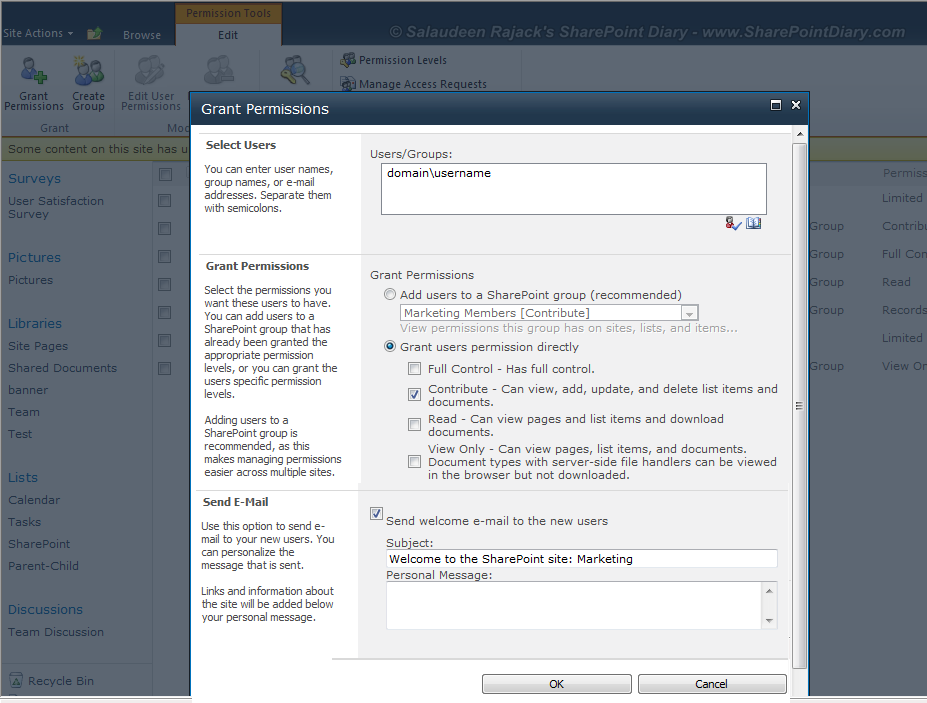Screen dimensions: 927x703
Task: Click the Permission Tools tab header
Action: tap(228, 13)
